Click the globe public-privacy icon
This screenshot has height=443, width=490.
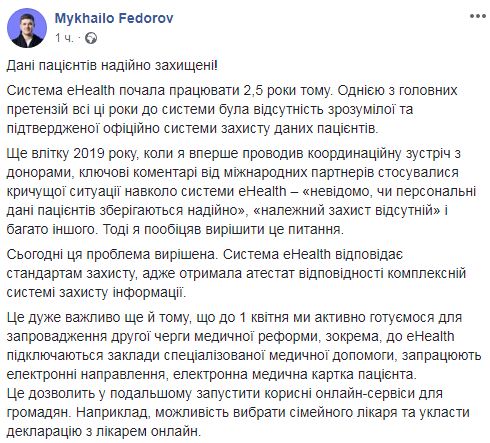[91, 38]
